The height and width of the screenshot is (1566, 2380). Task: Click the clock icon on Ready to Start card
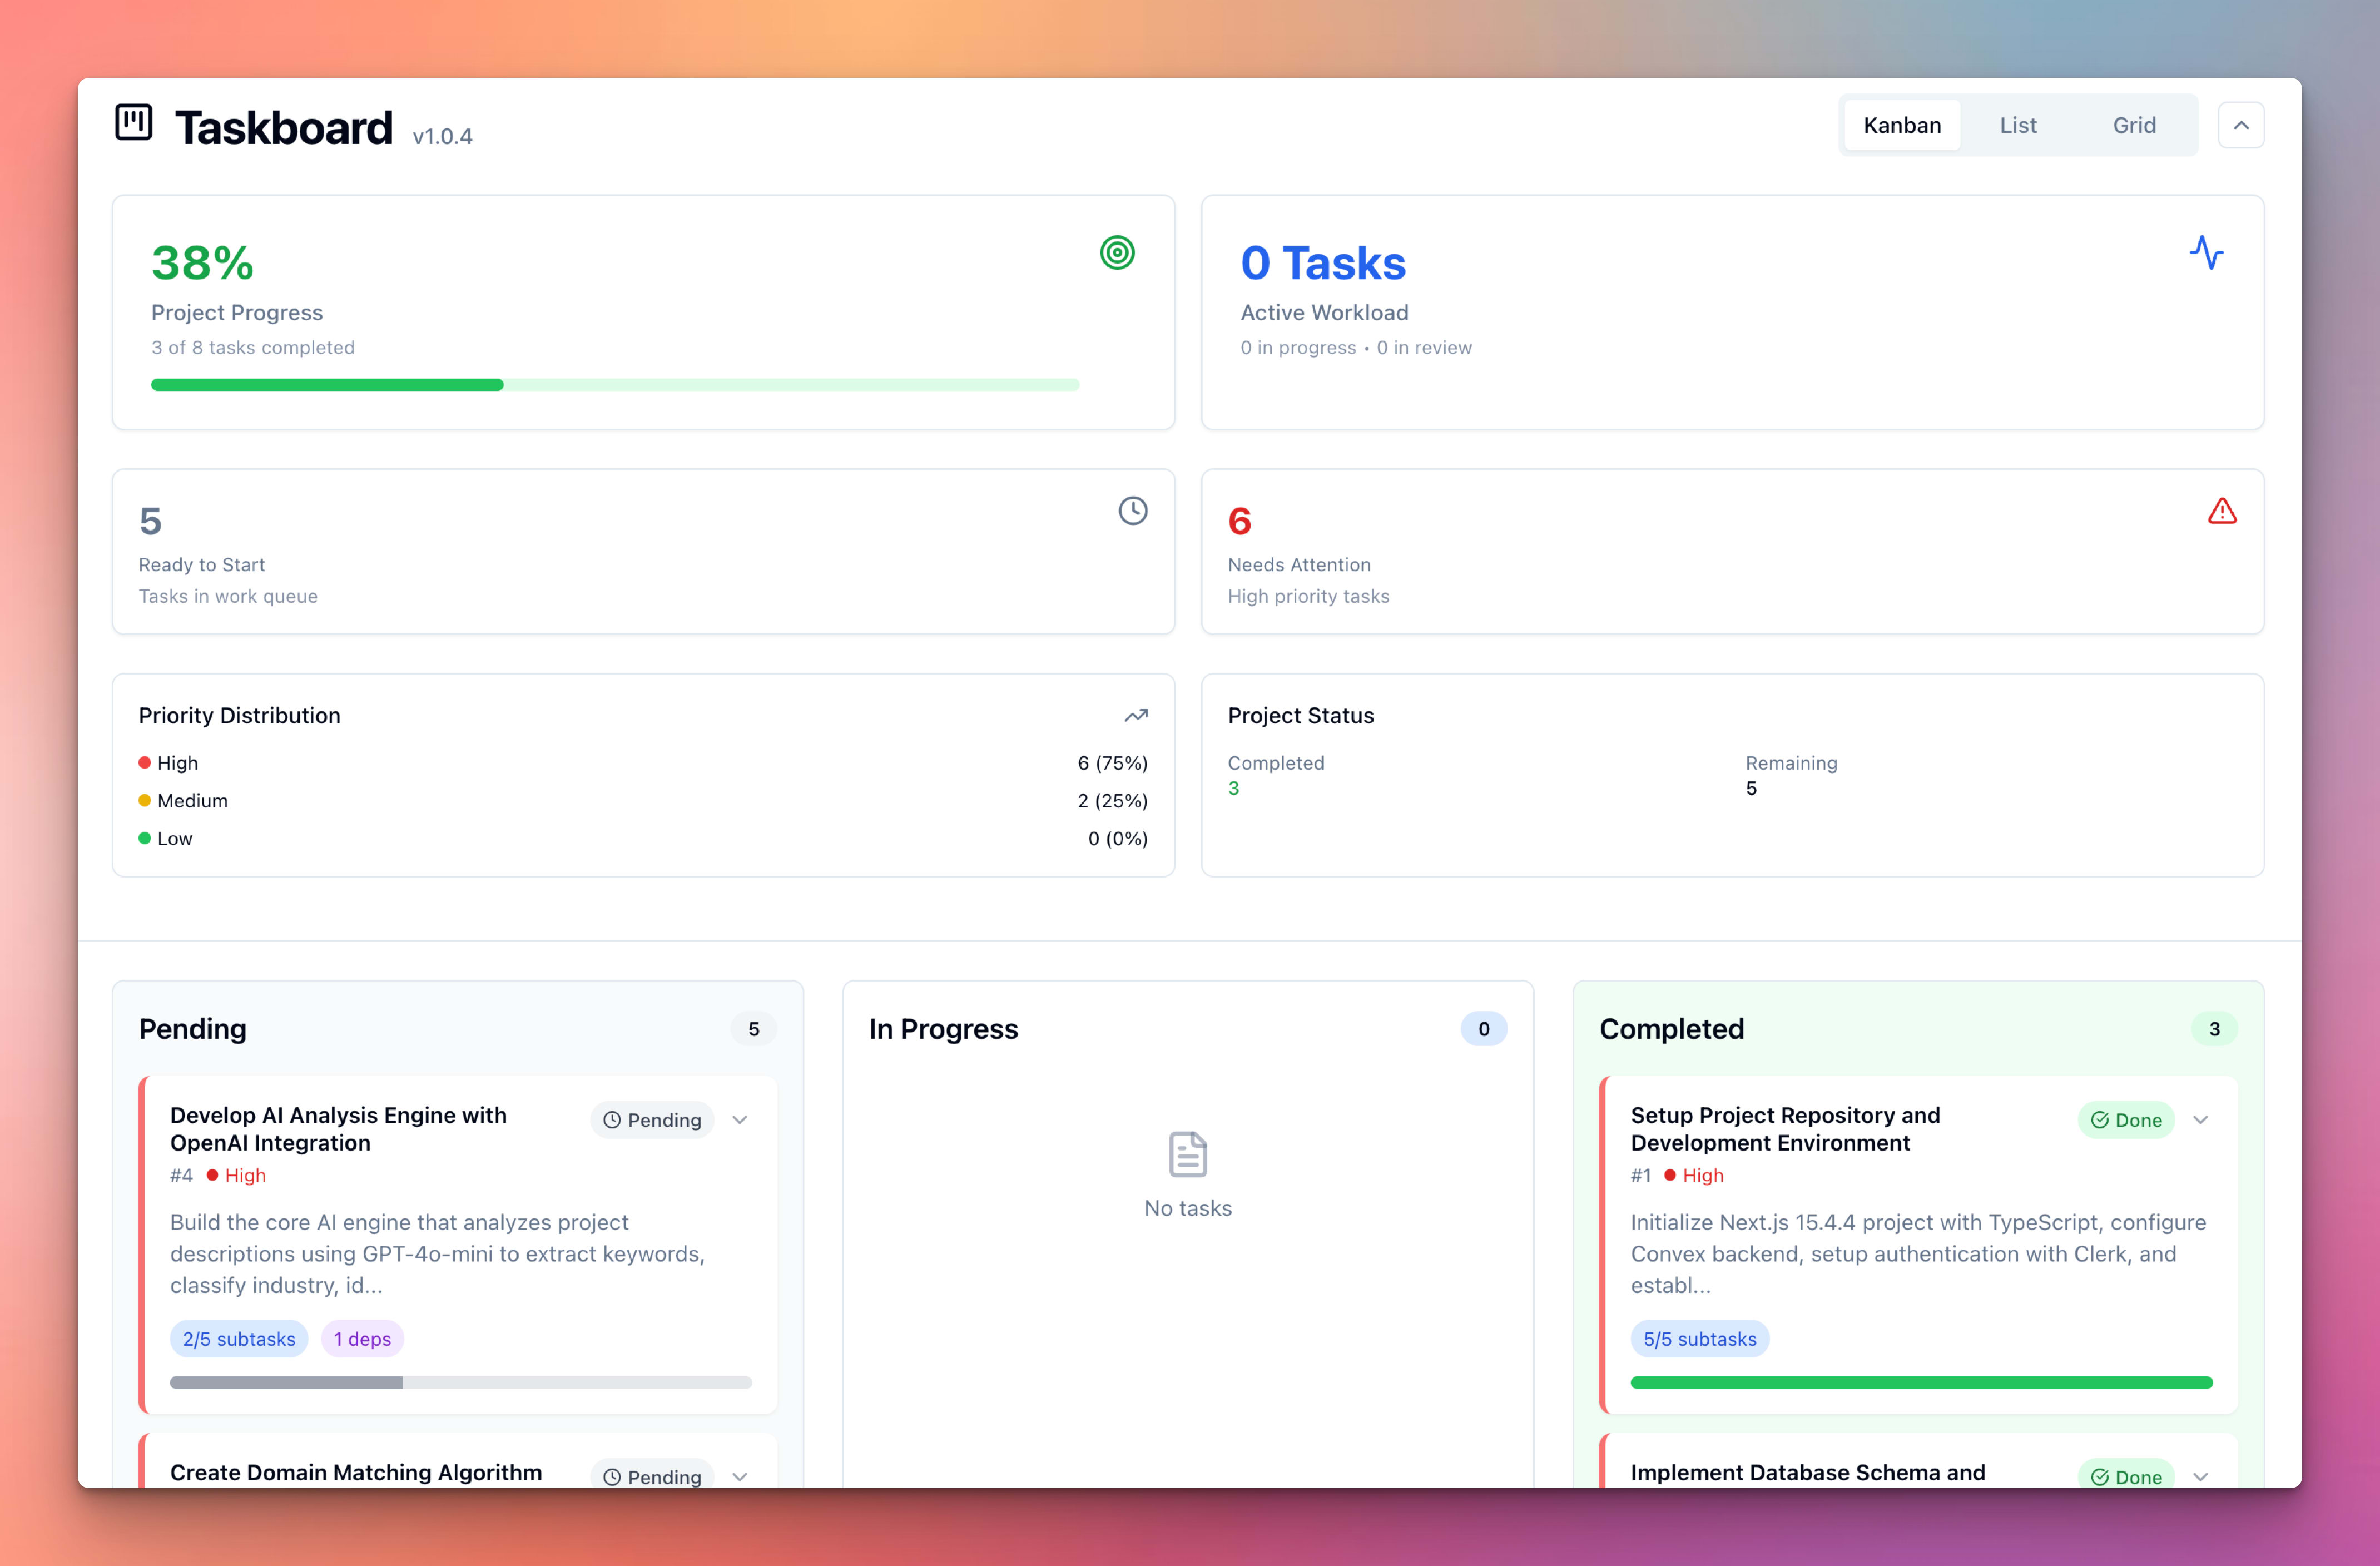pos(1132,510)
